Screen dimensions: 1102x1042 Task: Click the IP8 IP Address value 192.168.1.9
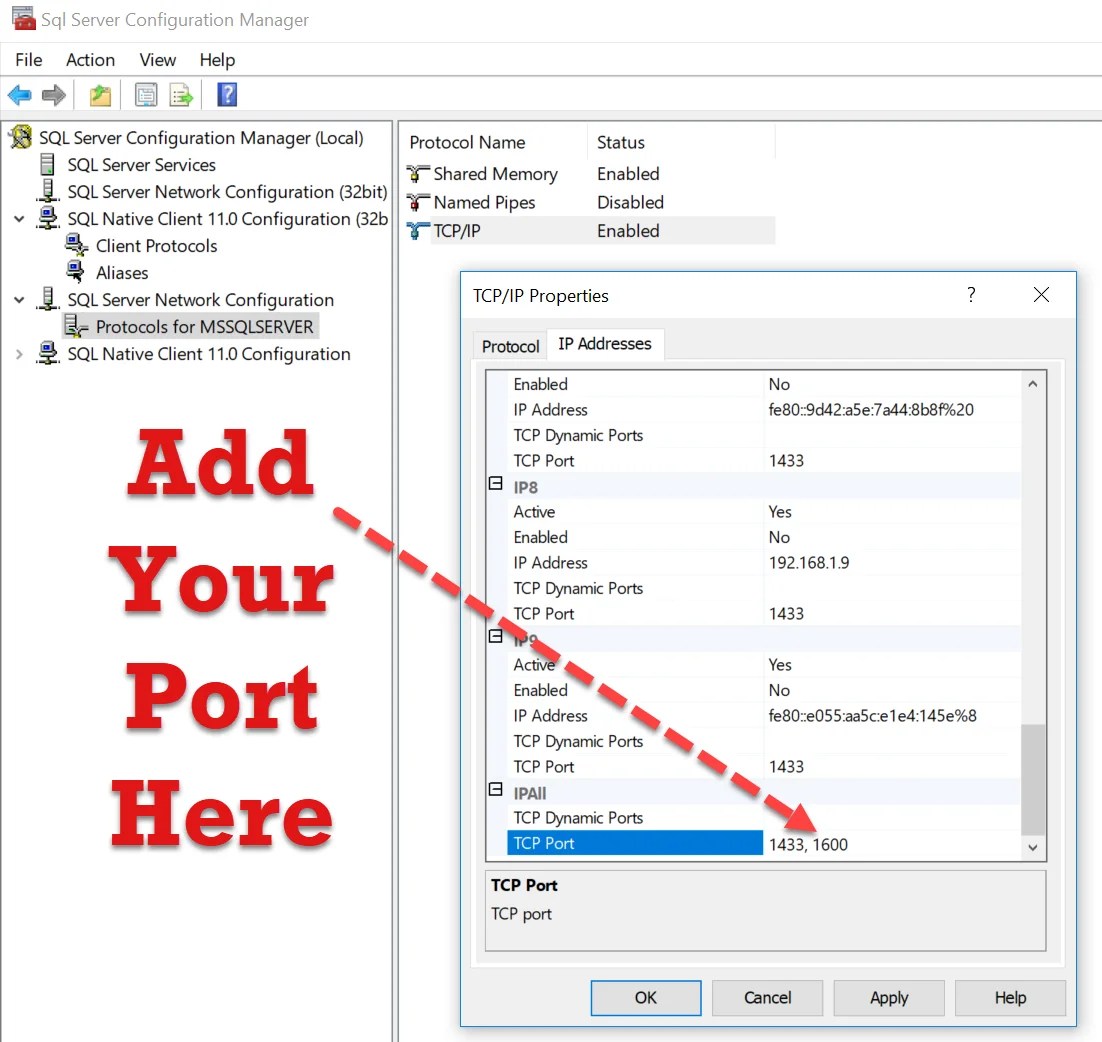pyautogui.click(x=809, y=563)
